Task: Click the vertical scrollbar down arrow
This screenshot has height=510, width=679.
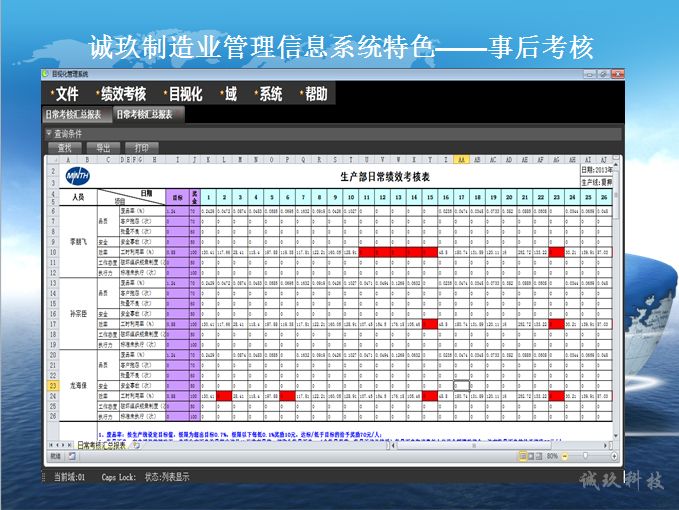Action: tap(616, 436)
